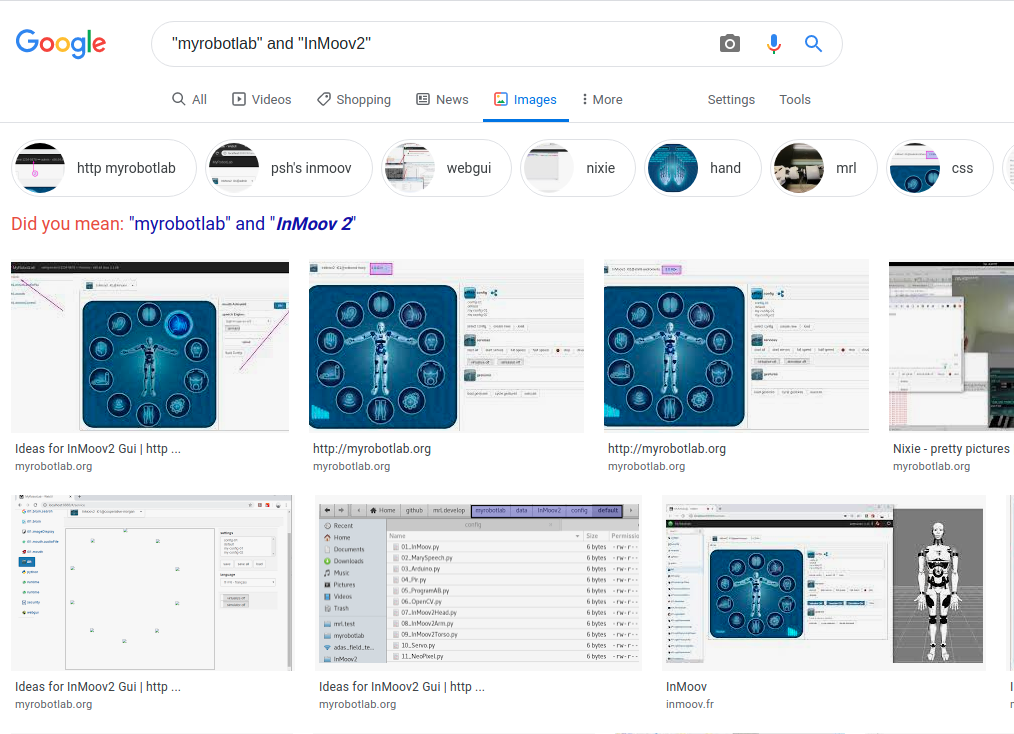Switch to the Shopping tab
Screen dimensions: 1014x734
click(x=354, y=99)
